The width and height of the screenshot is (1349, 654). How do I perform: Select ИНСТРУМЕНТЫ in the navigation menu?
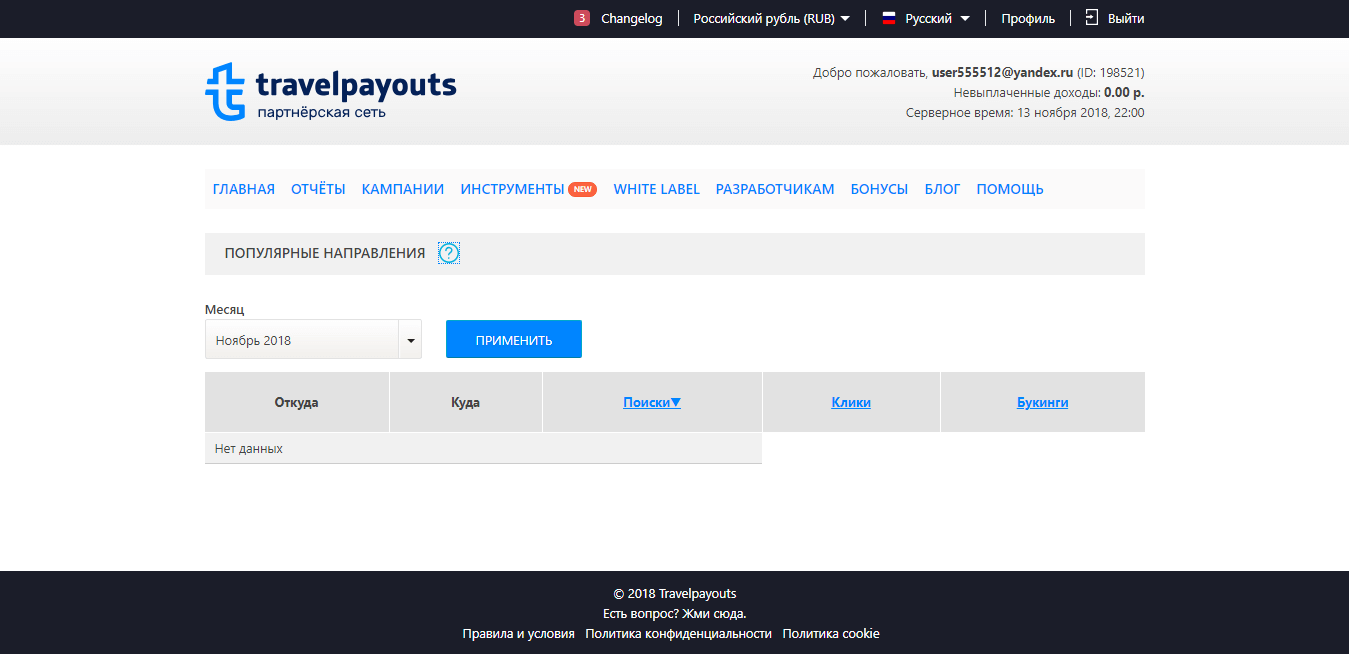coord(512,189)
